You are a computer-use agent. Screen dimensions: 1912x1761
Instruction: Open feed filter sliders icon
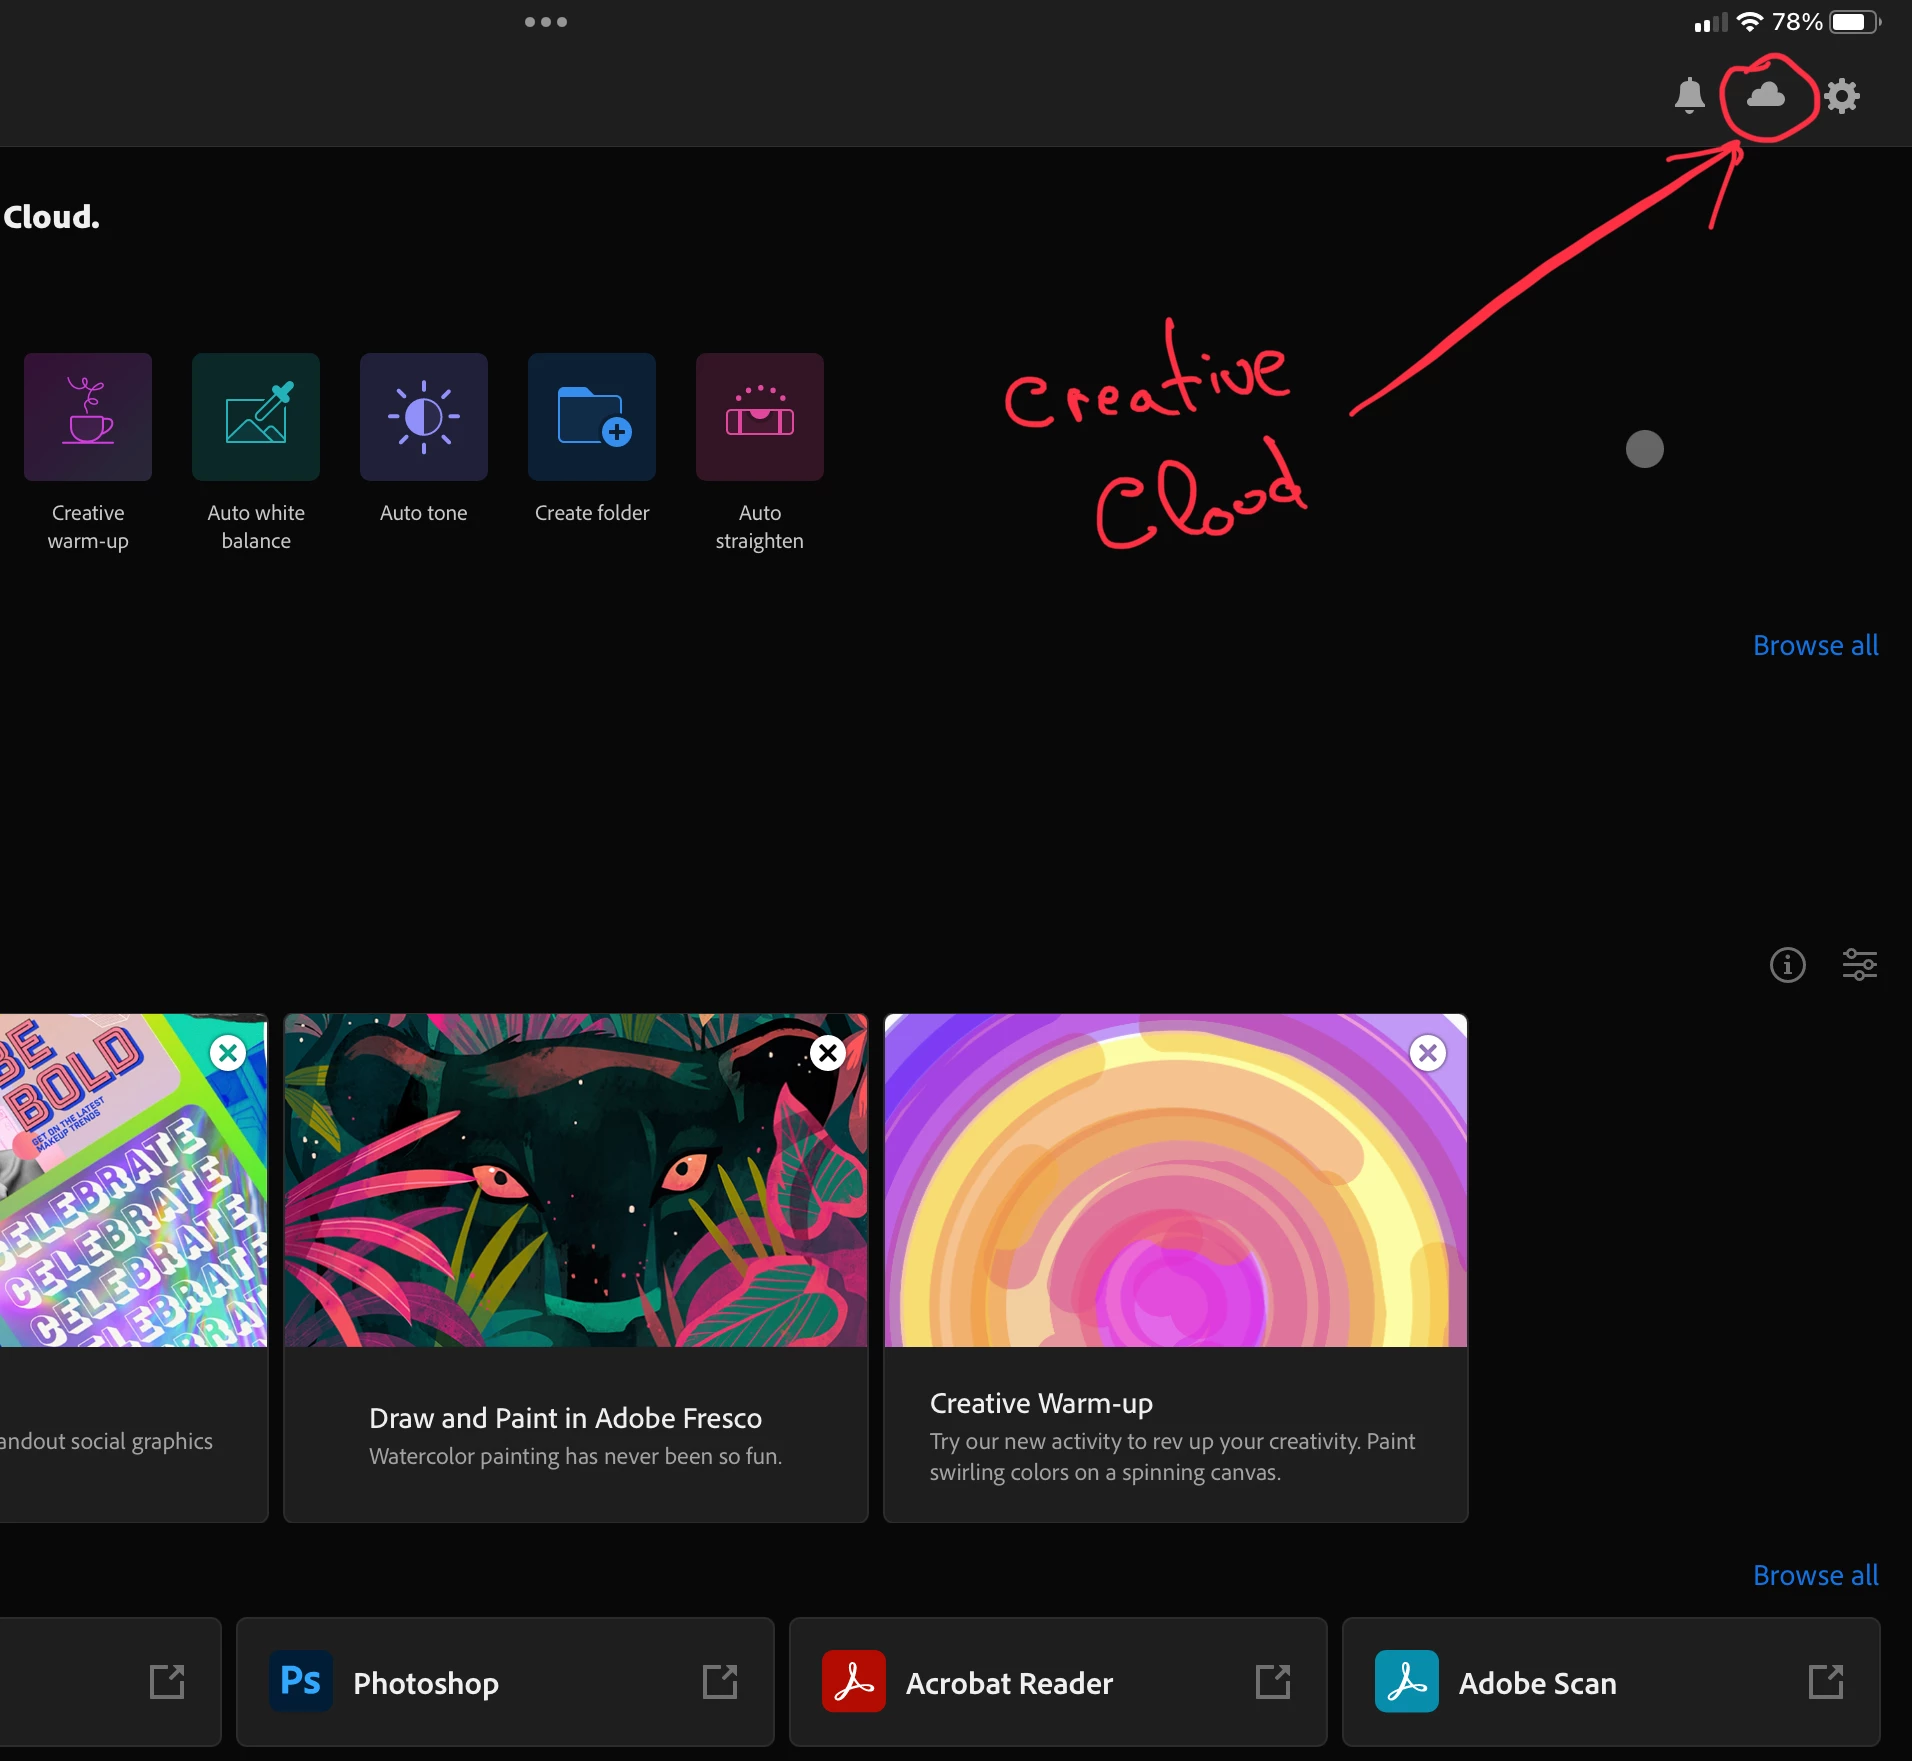tap(1859, 965)
